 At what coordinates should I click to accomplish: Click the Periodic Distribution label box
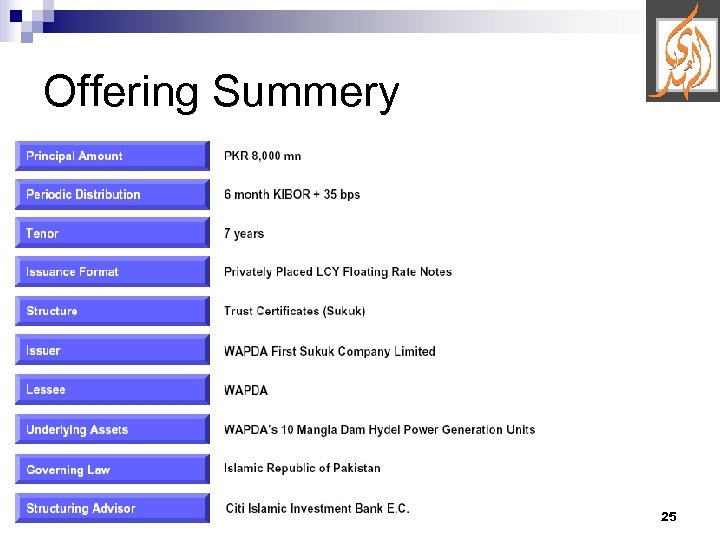[x=112, y=194]
